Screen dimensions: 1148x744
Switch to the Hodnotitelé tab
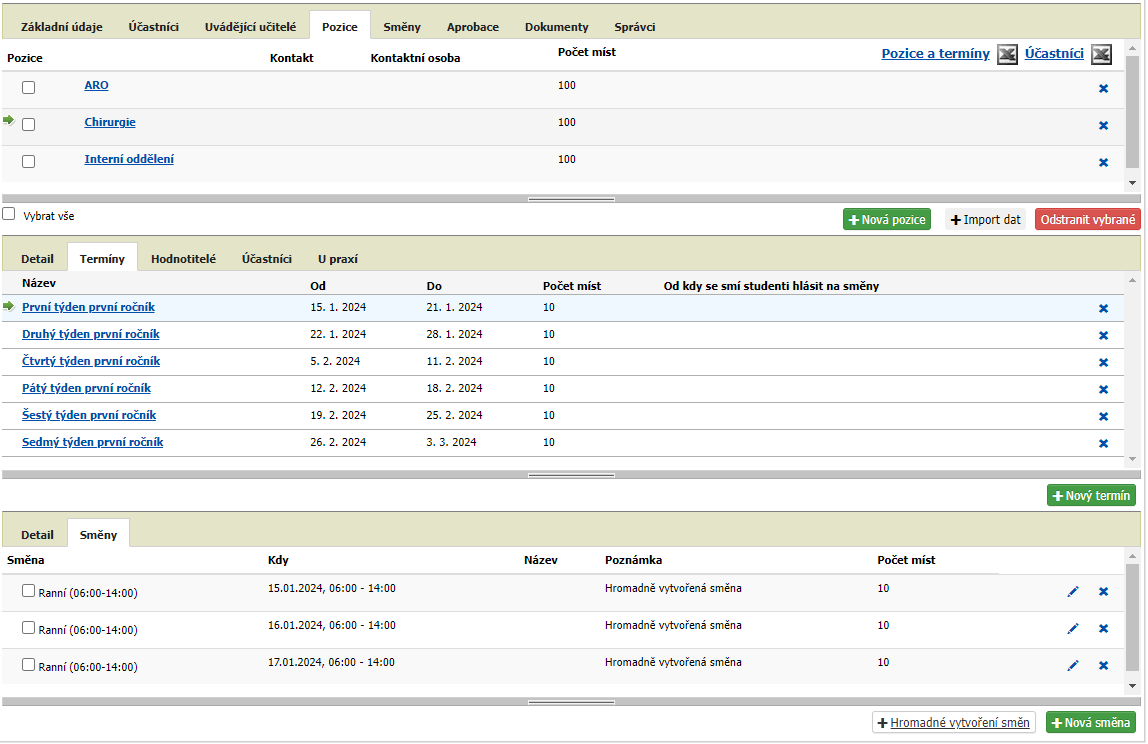coord(184,259)
